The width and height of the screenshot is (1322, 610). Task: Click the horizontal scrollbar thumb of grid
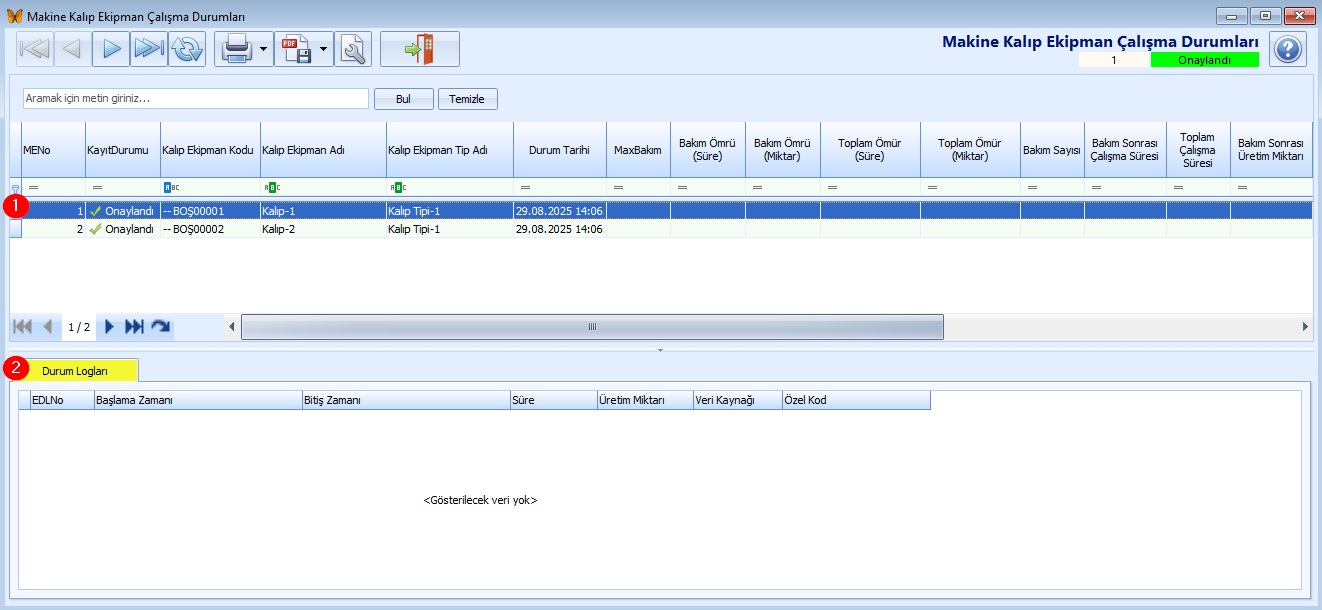point(592,327)
